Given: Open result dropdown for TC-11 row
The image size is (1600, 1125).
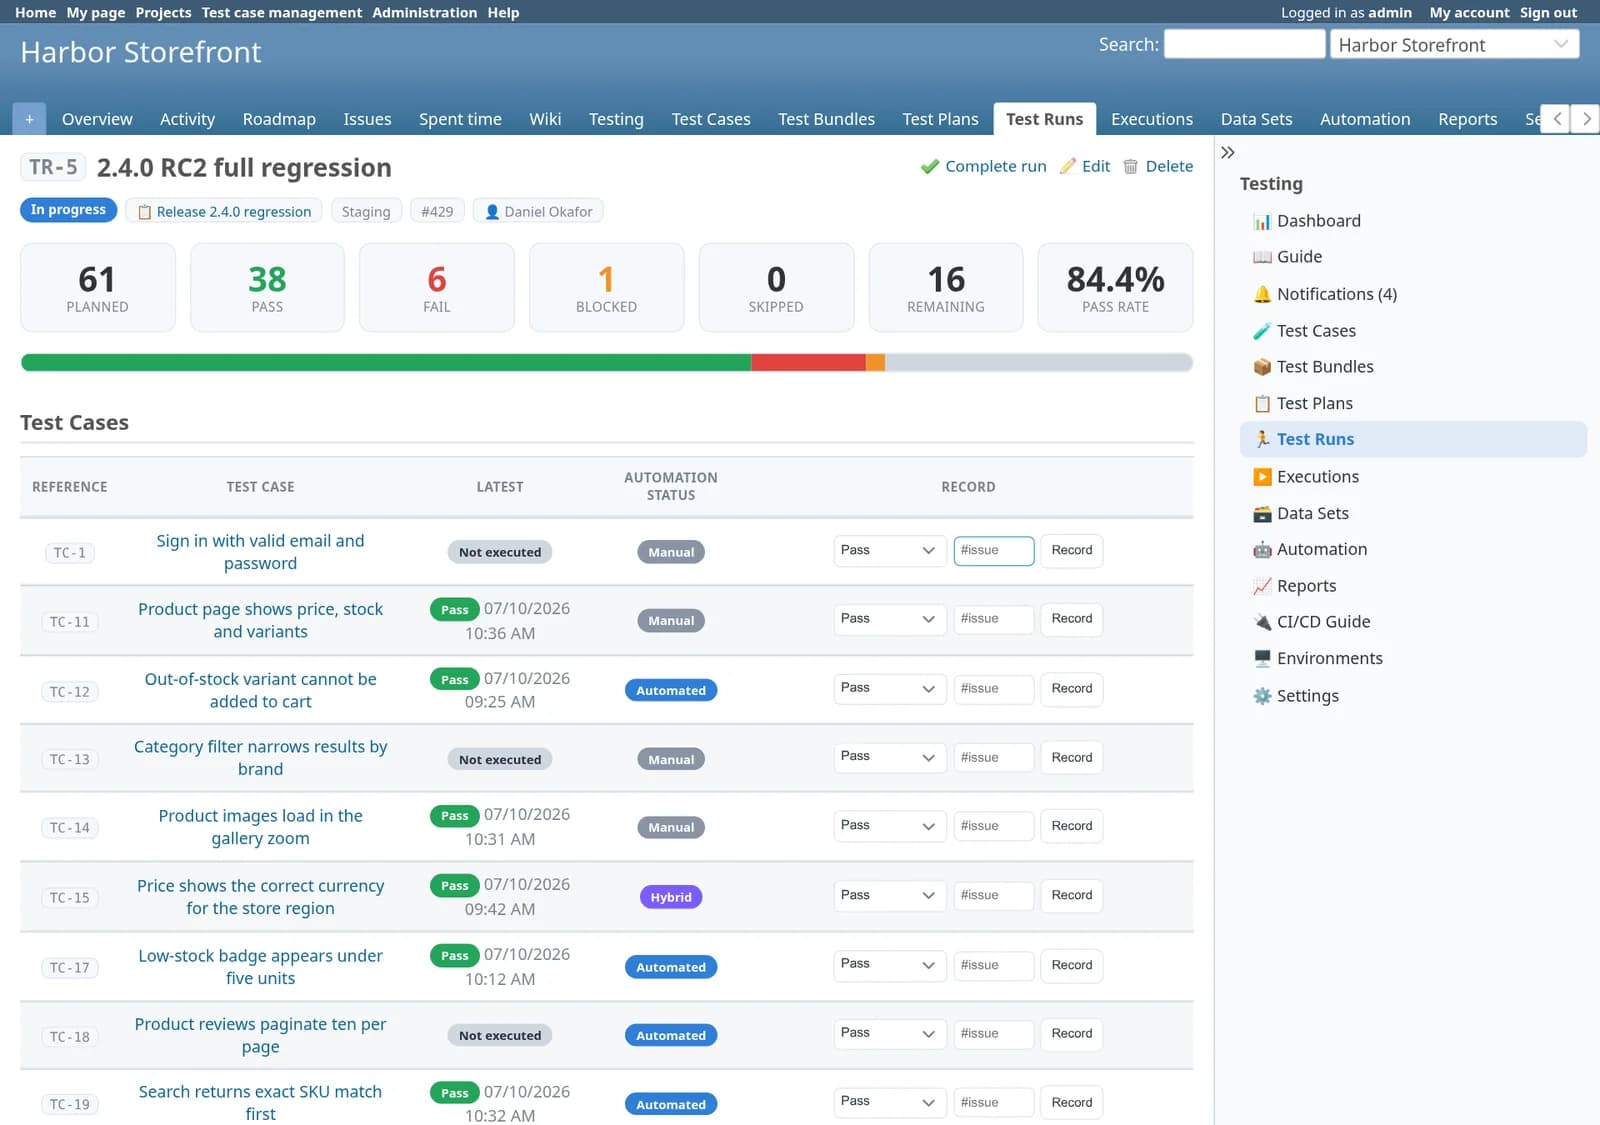Looking at the screenshot, I should (x=890, y=619).
